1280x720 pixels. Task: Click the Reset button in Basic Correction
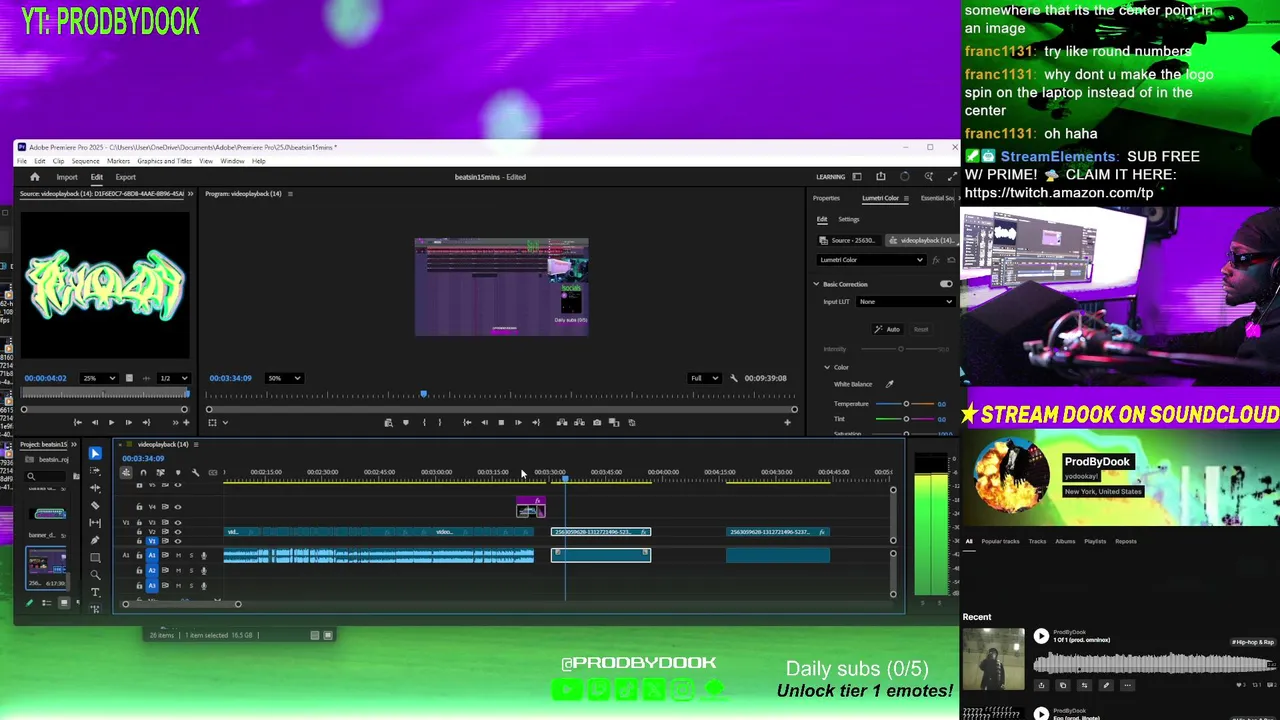[x=921, y=329]
